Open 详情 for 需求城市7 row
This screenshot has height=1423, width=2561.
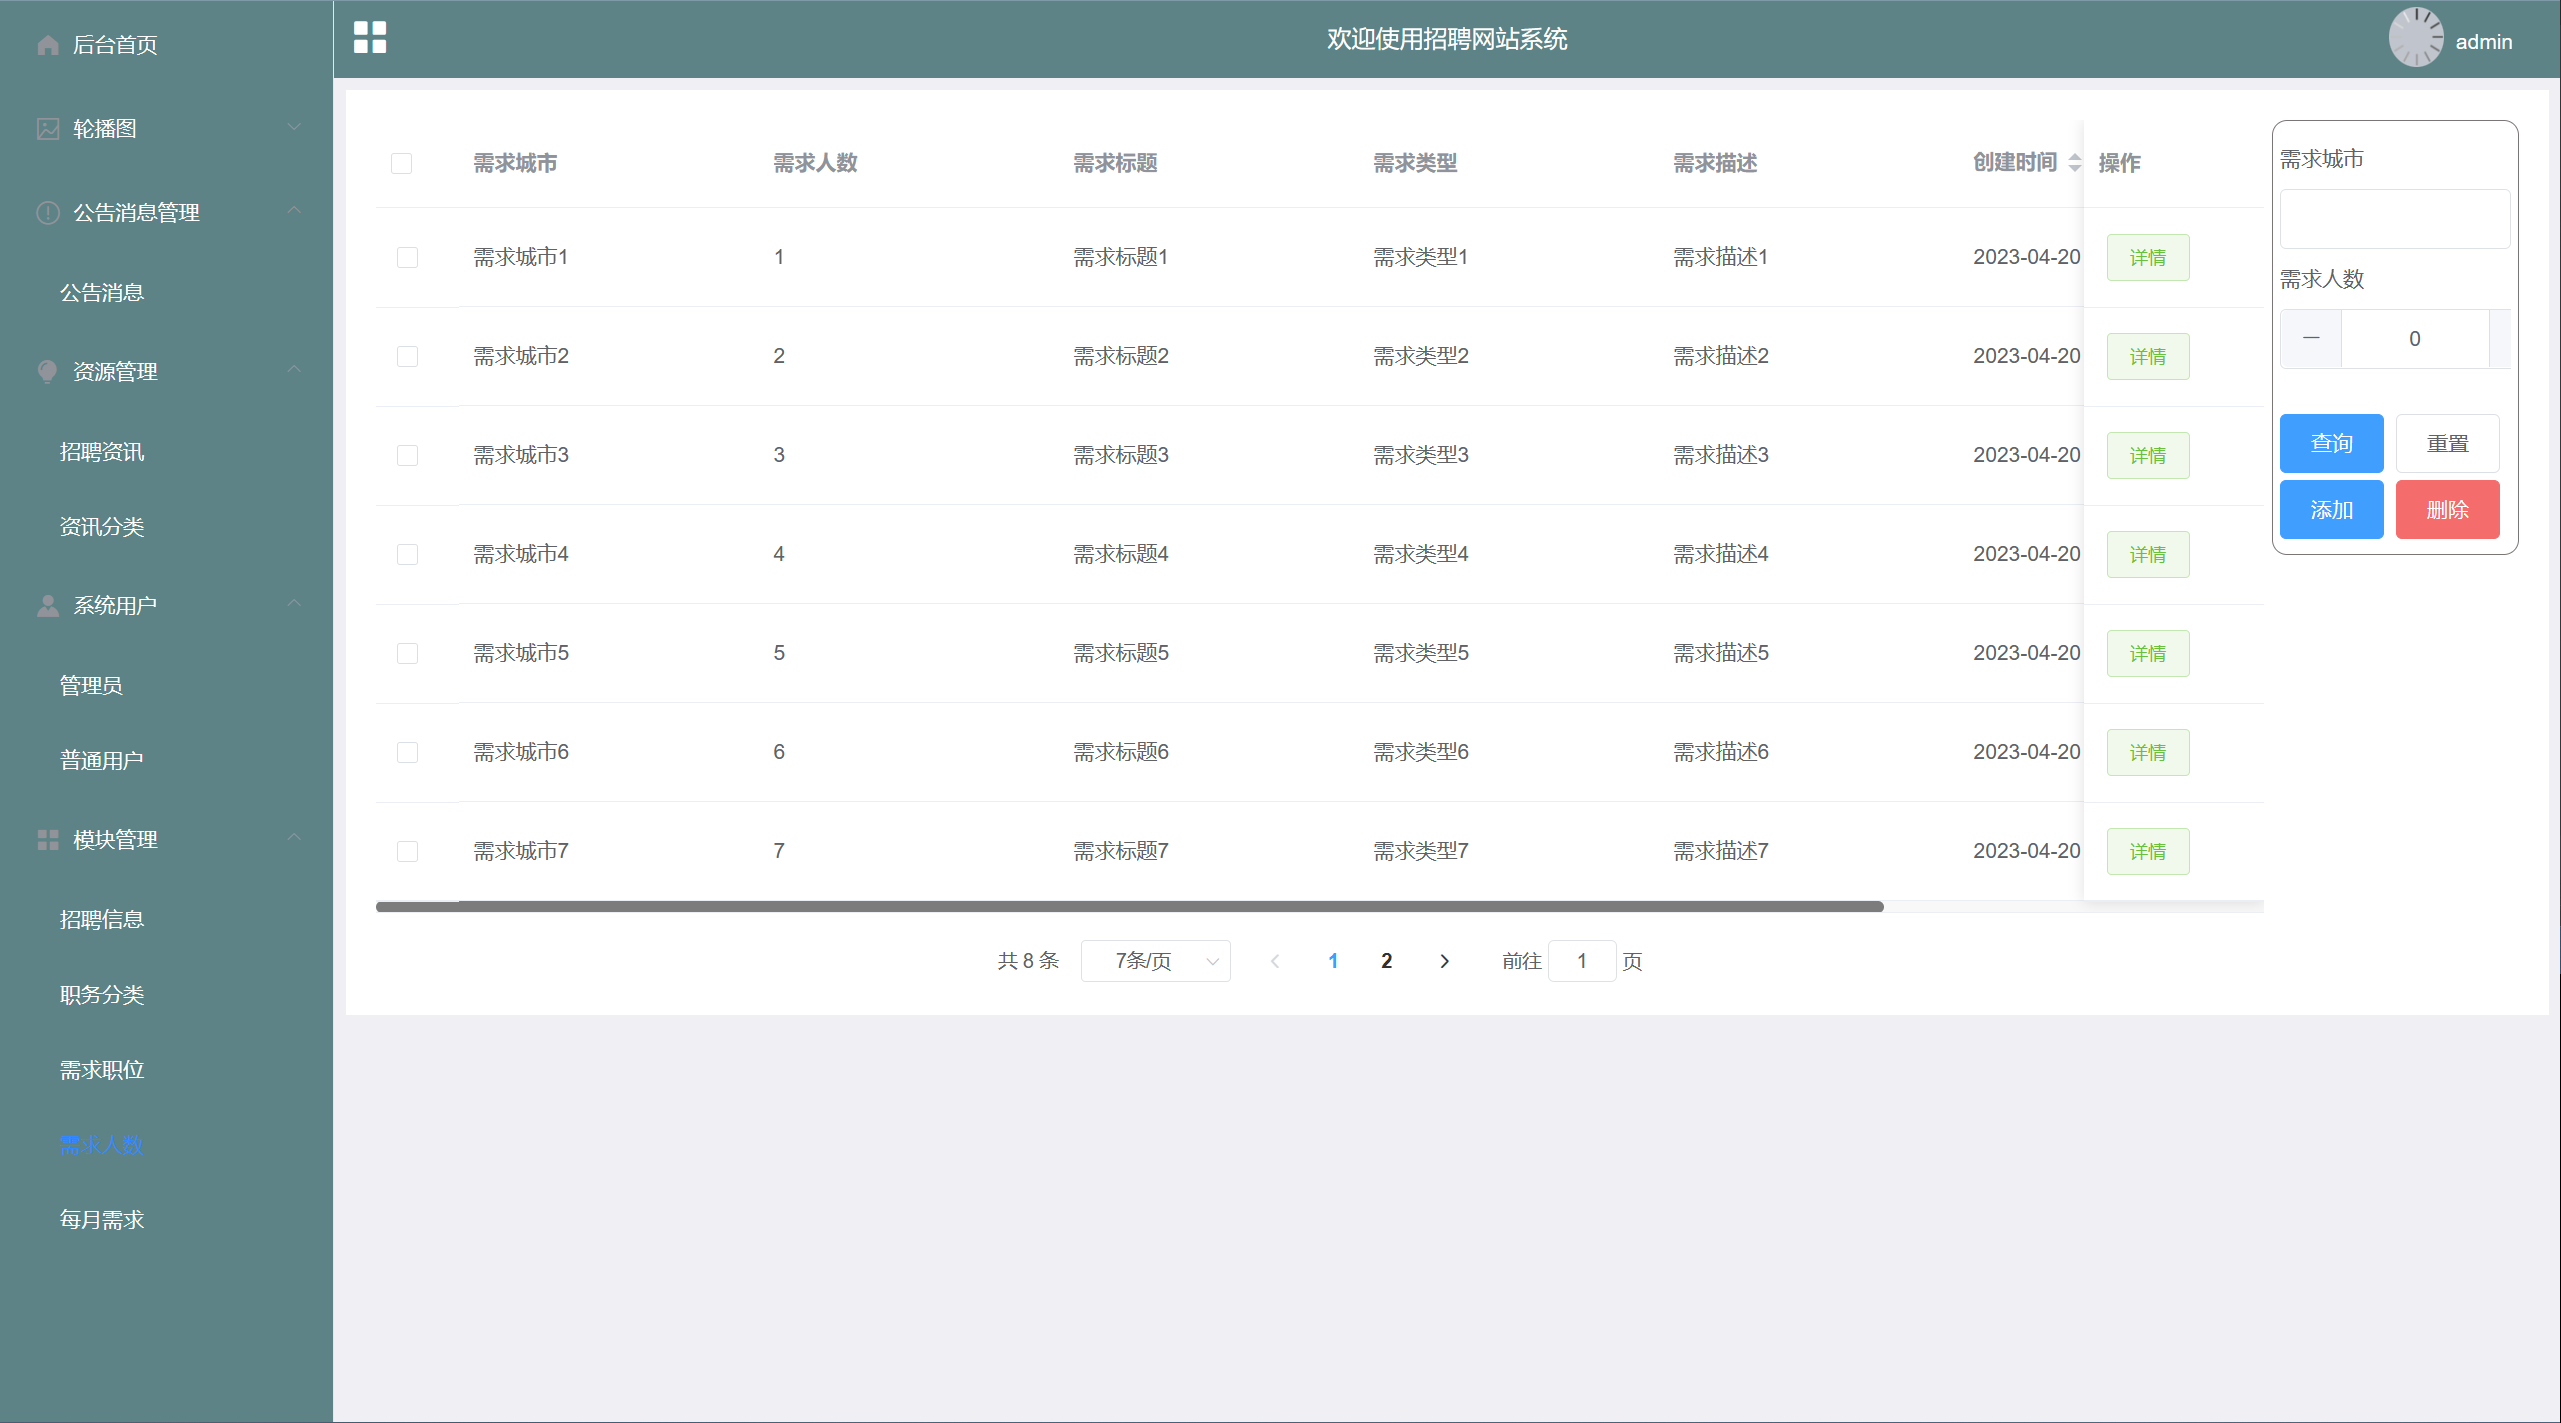click(2148, 852)
